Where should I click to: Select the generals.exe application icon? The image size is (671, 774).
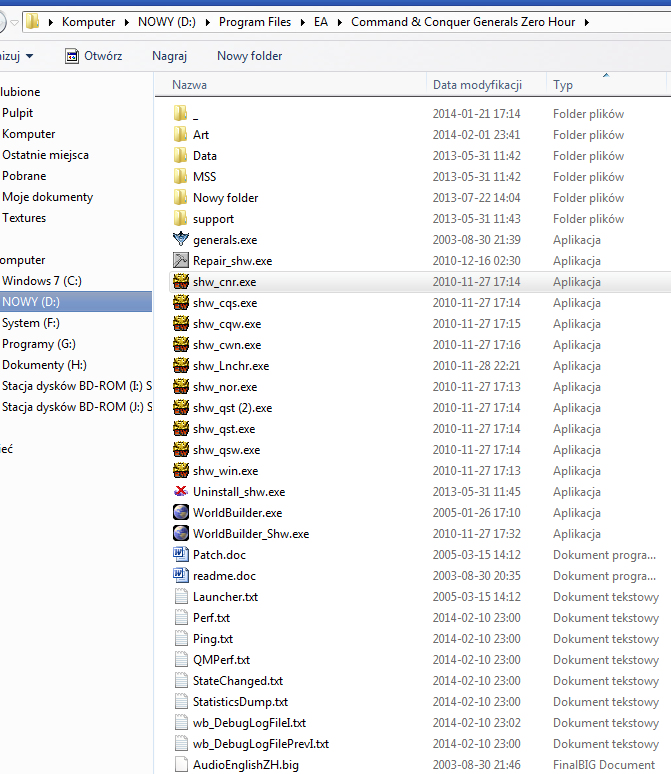pyautogui.click(x=180, y=239)
